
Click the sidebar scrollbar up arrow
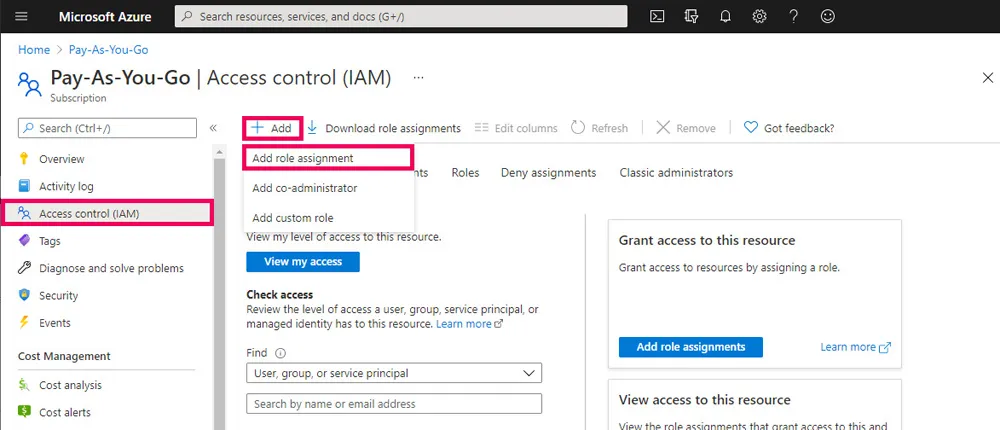tap(219, 152)
